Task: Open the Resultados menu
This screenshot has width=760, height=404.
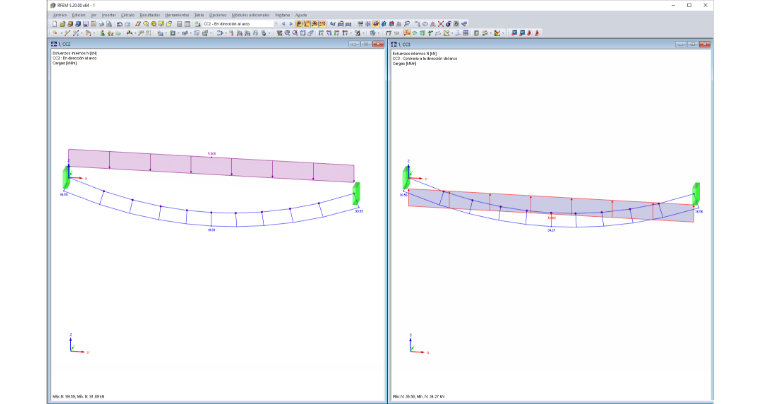Action: [x=150, y=15]
